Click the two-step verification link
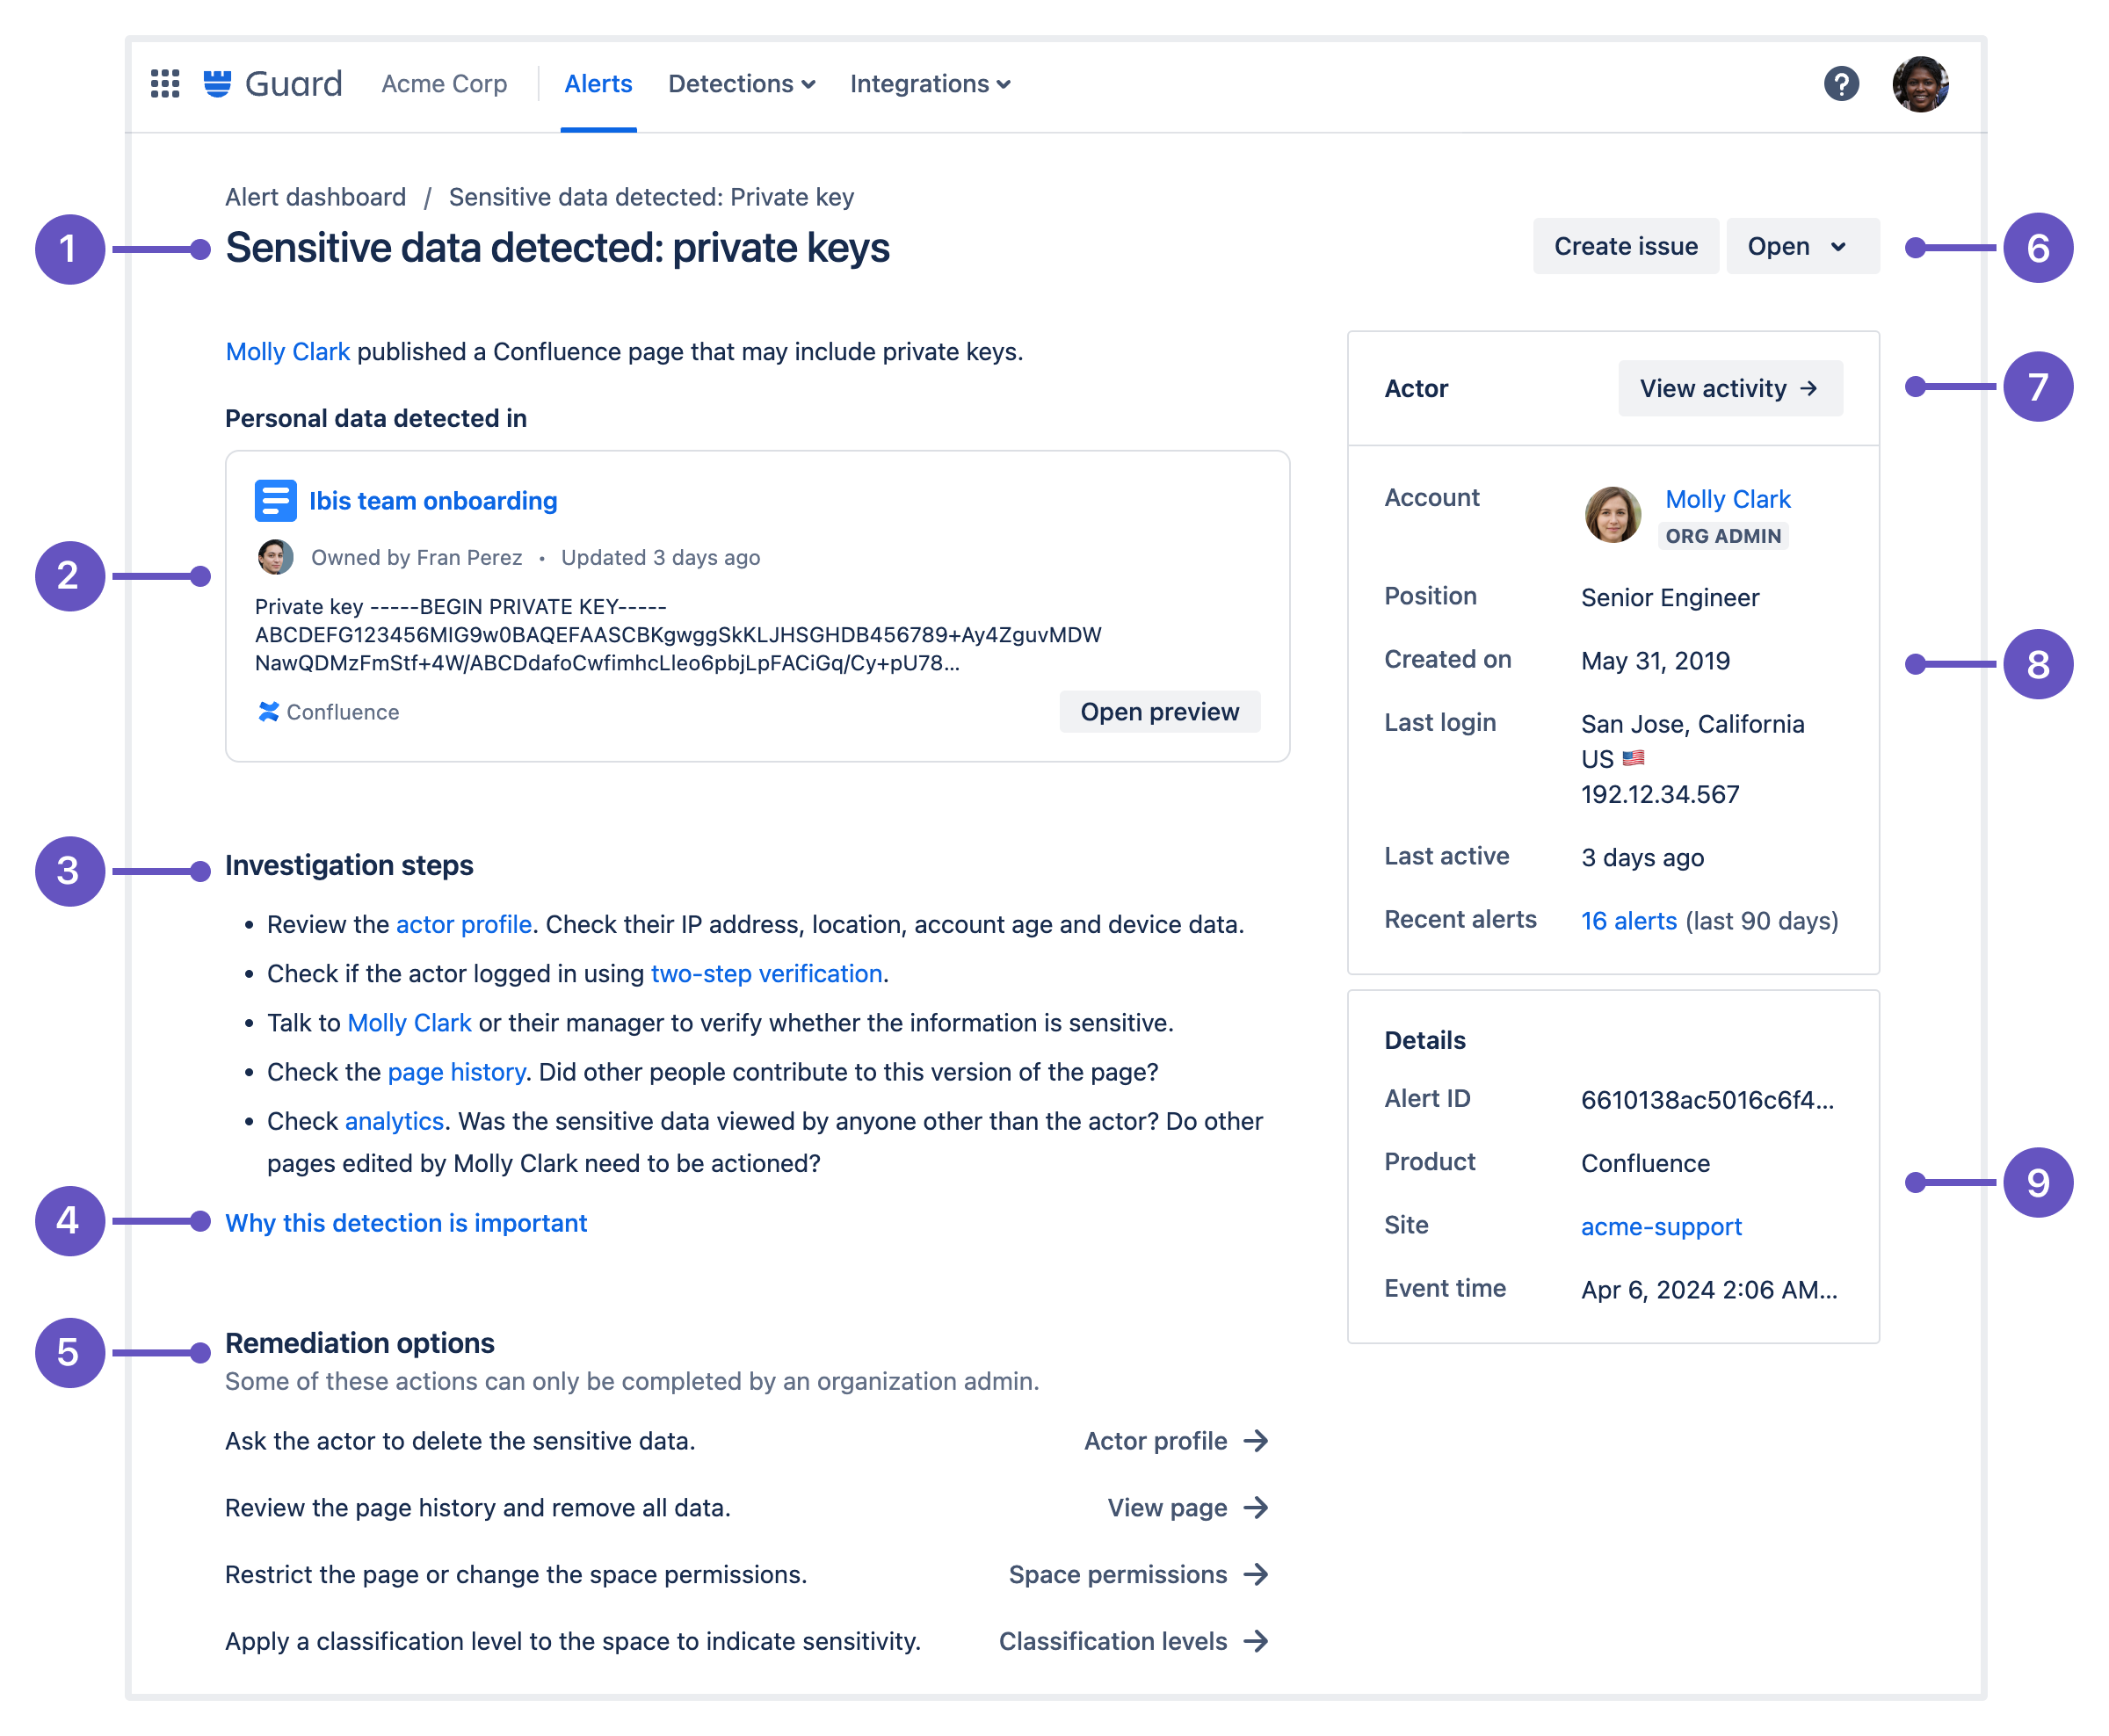Screen dimensions: 2109x1736 765,973
